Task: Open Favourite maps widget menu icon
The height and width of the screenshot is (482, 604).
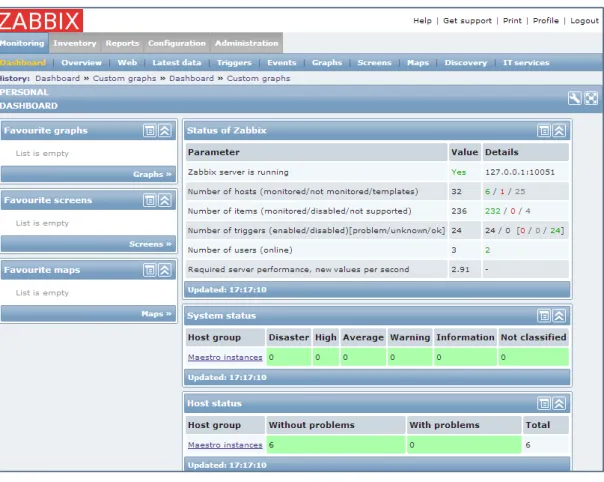Action: point(150,270)
